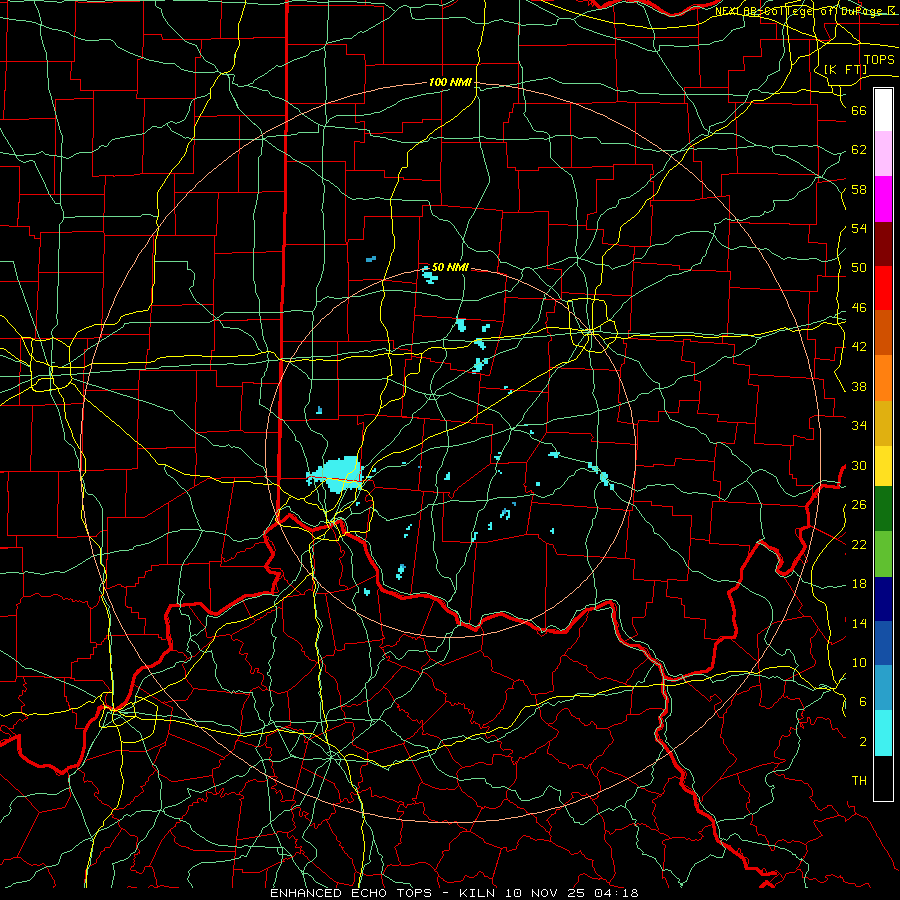900x900 pixels.
Task: Select the light green 22 kft swatch
Action: tap(883, 554)
